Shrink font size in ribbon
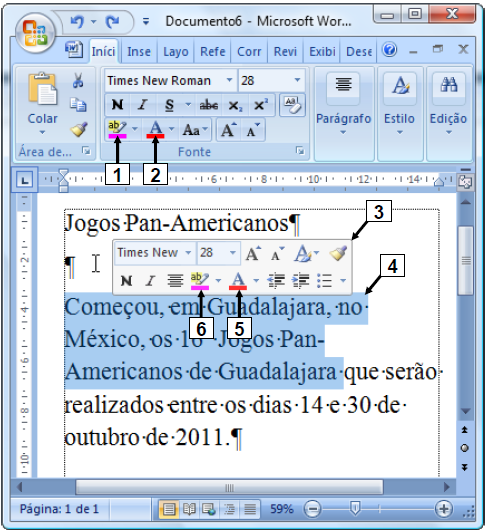Screen dimensions: 486x530 (x=253, y=129)
